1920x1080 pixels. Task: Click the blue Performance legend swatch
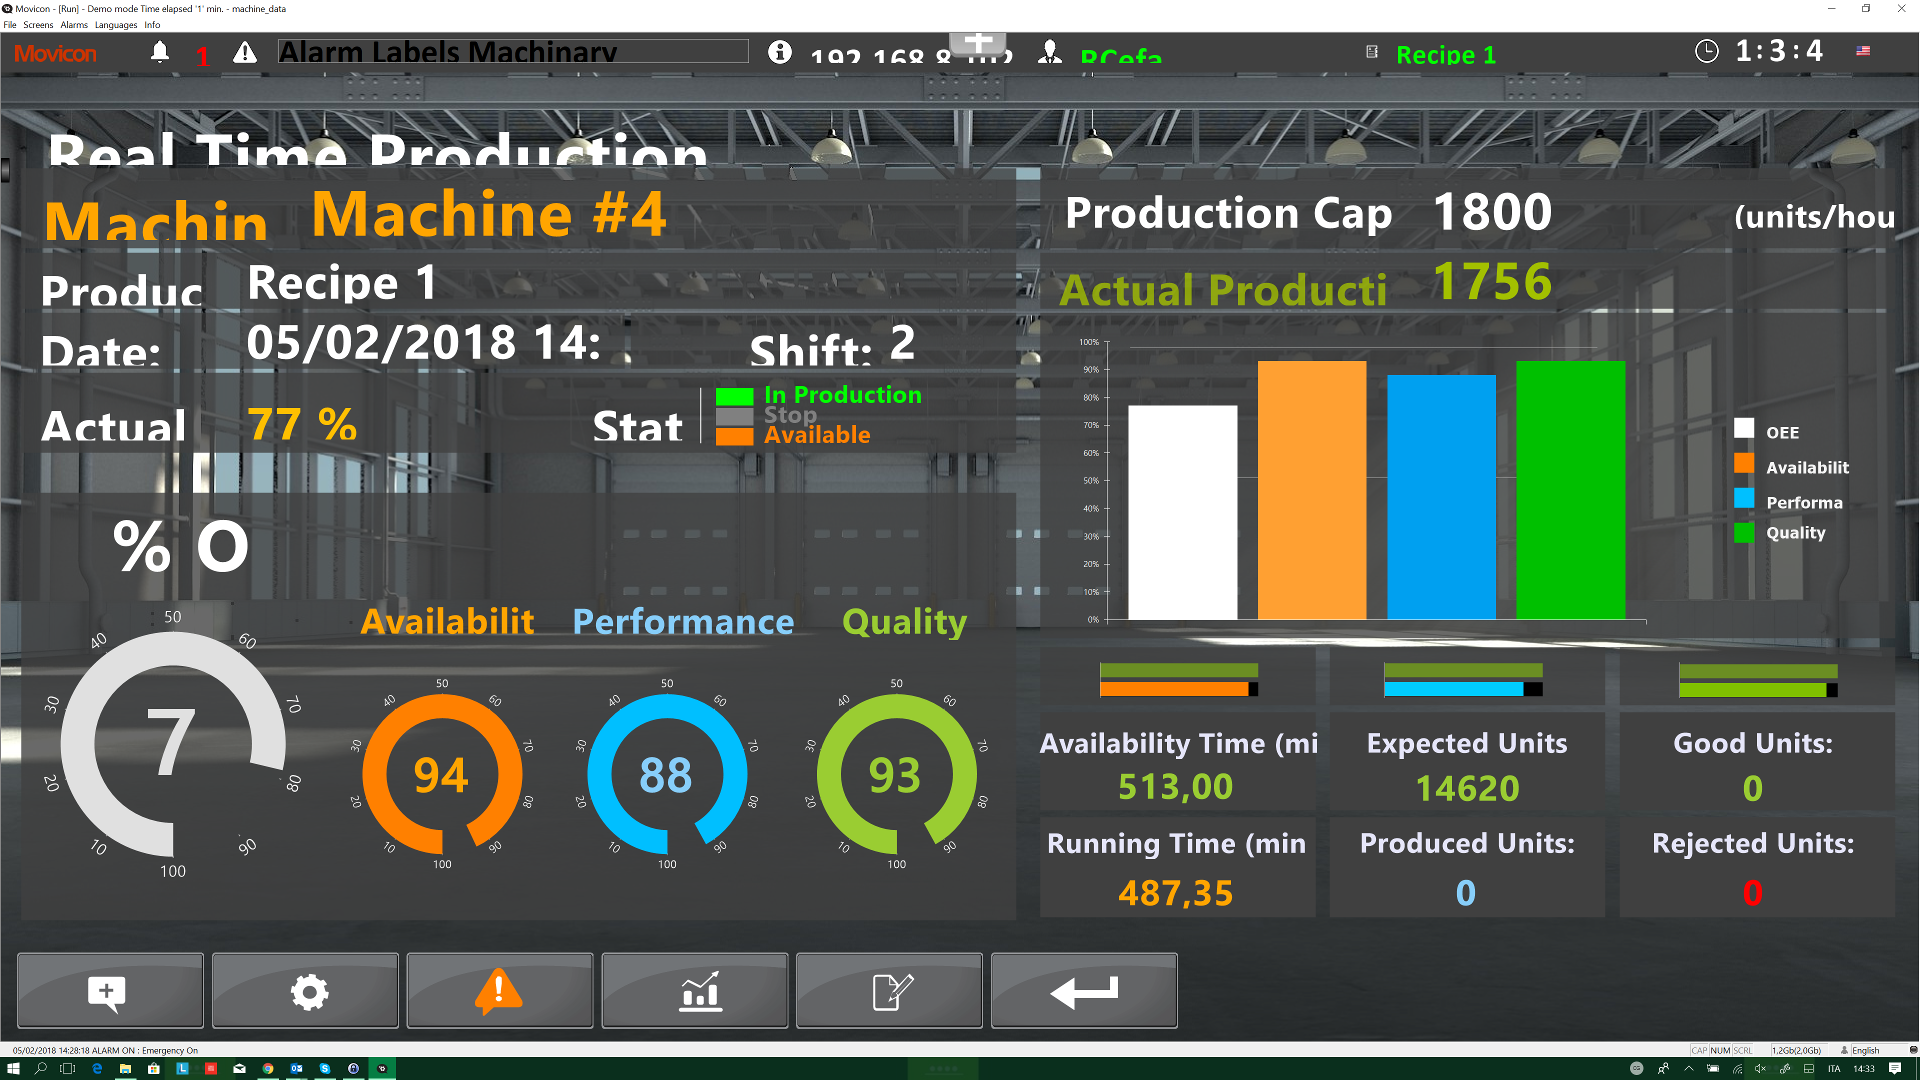1744,498
